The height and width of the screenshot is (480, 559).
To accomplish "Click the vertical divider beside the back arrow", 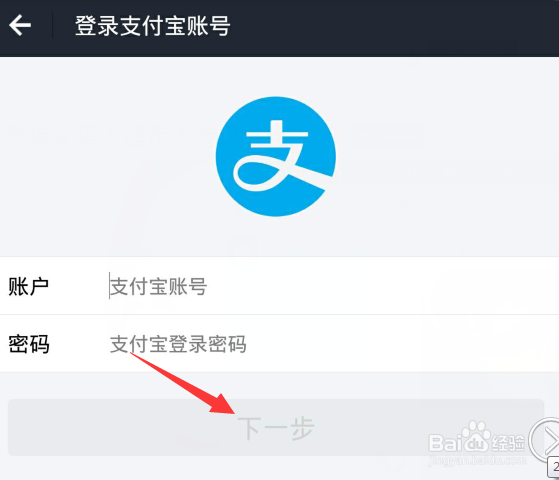I will (x=53, y=25).
